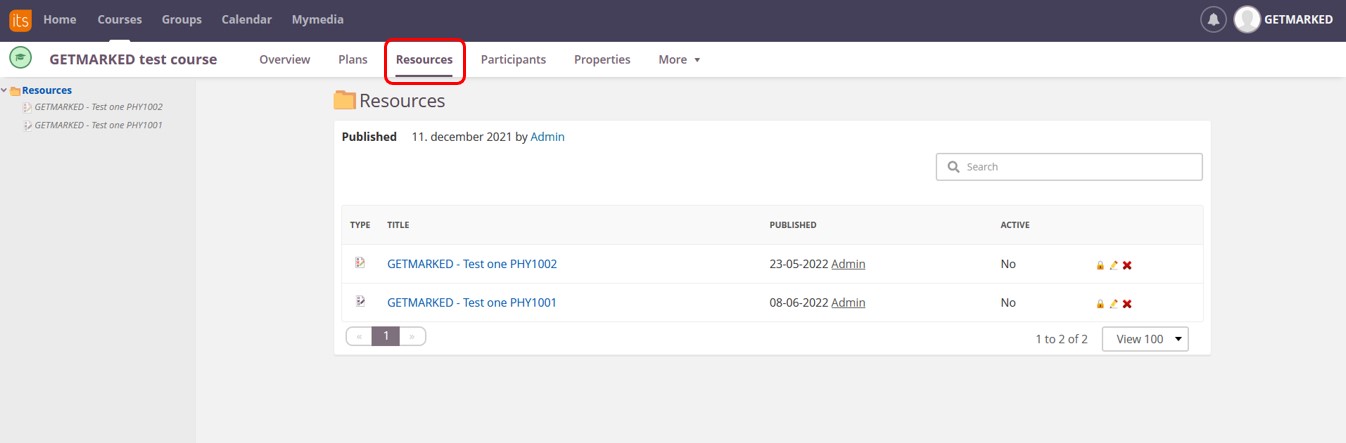Click the TITLE column header
The image size is (1346, 443).
398,225
